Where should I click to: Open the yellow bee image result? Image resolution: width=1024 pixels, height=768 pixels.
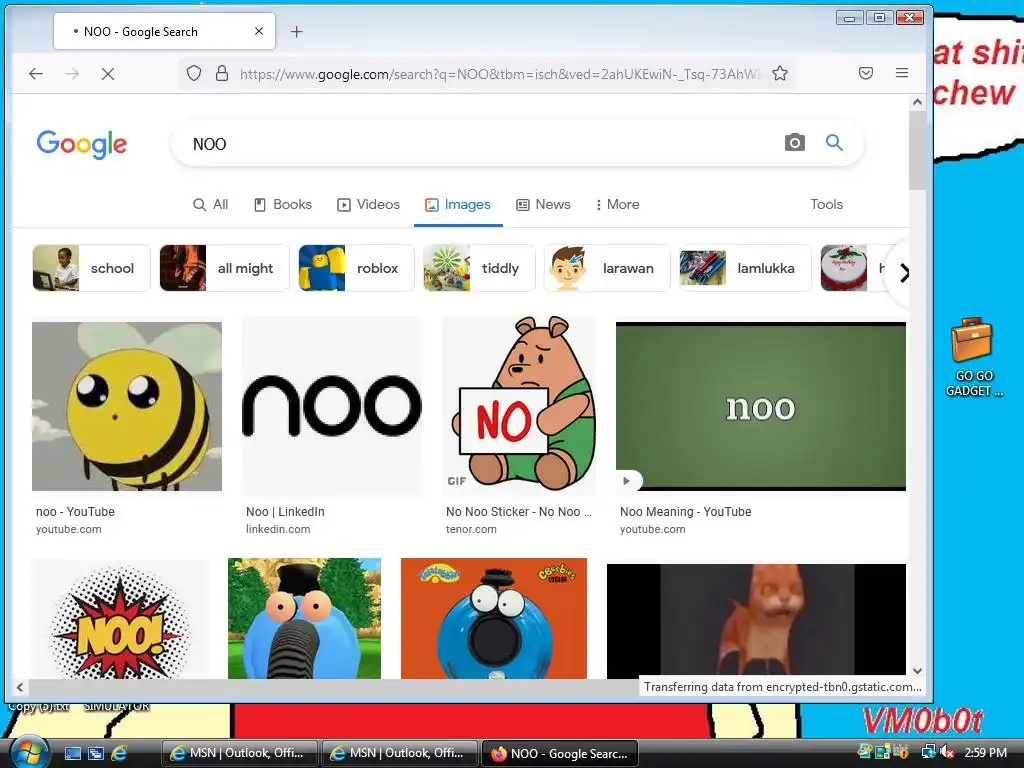(127, 406)
